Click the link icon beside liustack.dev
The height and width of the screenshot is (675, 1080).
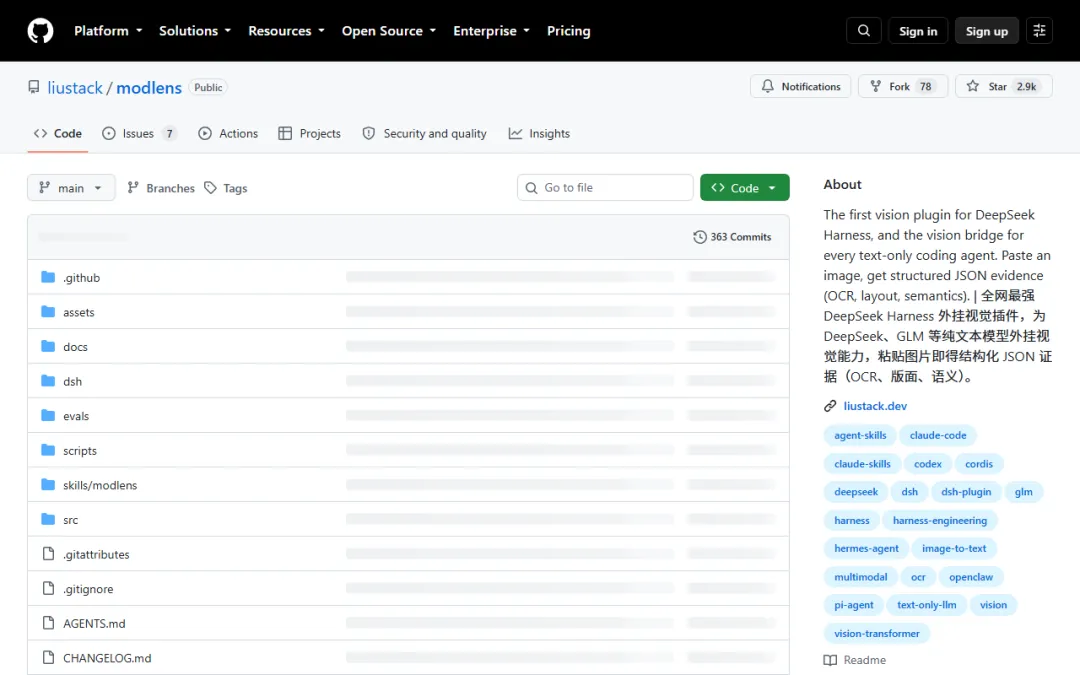pos(830,406)
